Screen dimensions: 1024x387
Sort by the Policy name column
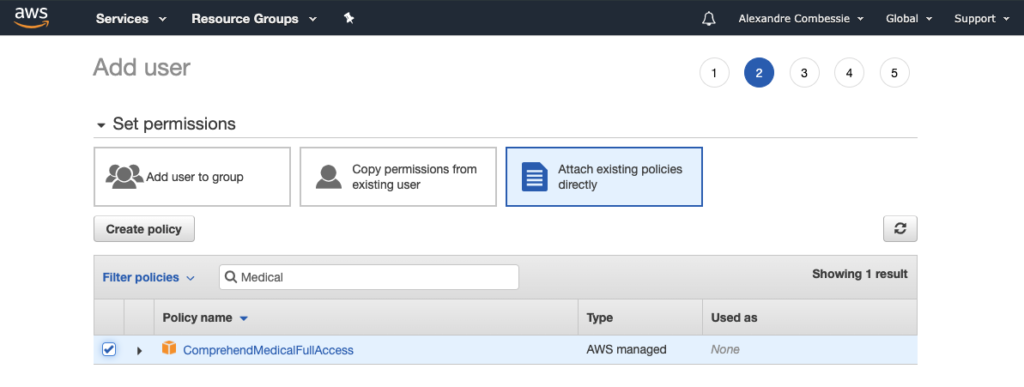(x=205, y=318)
